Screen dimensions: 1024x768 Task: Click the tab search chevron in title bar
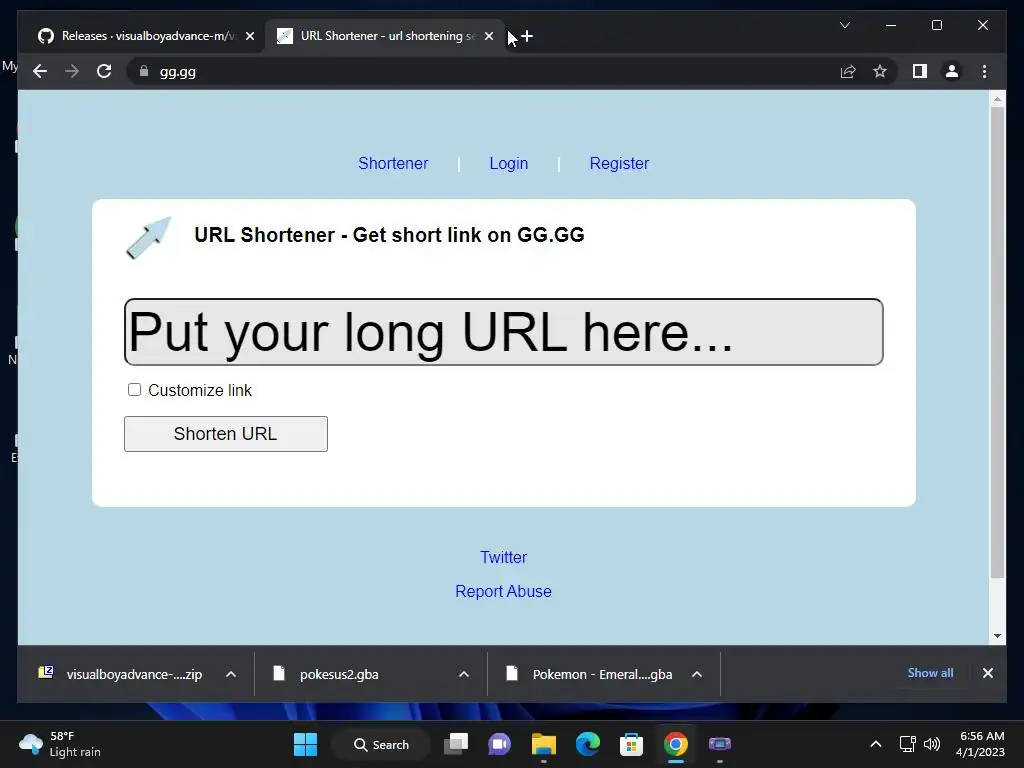coord(844,25)
